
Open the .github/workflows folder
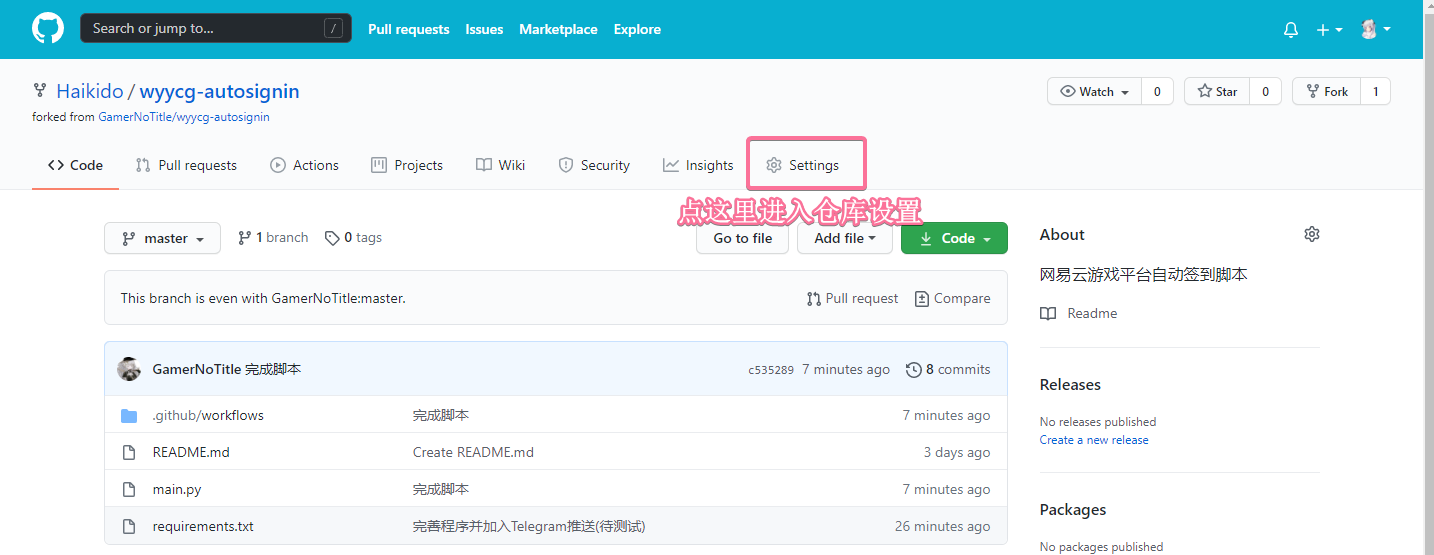coord(208,415)
